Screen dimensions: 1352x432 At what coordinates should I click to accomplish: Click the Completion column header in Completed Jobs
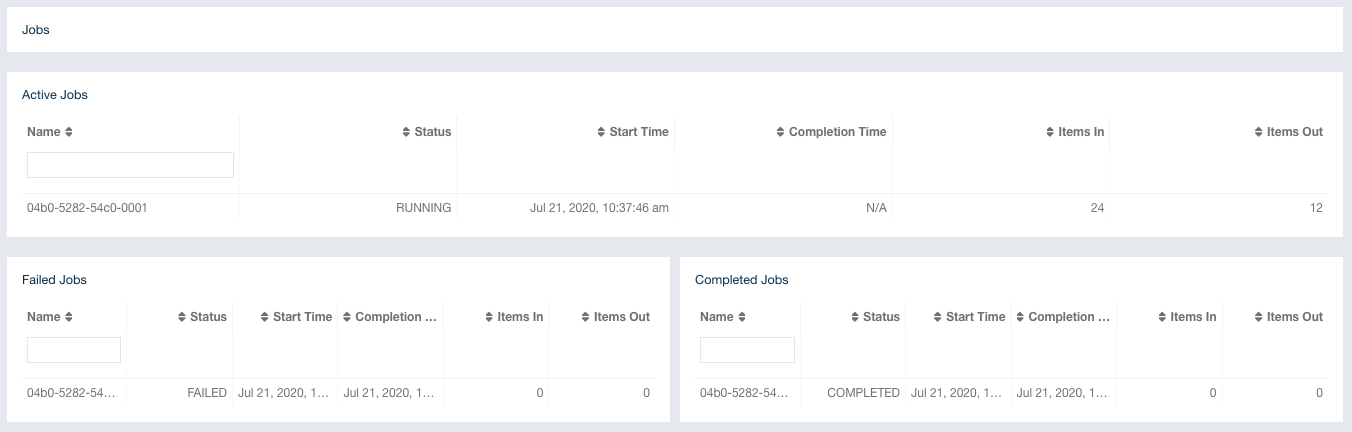click(1068, 317)
